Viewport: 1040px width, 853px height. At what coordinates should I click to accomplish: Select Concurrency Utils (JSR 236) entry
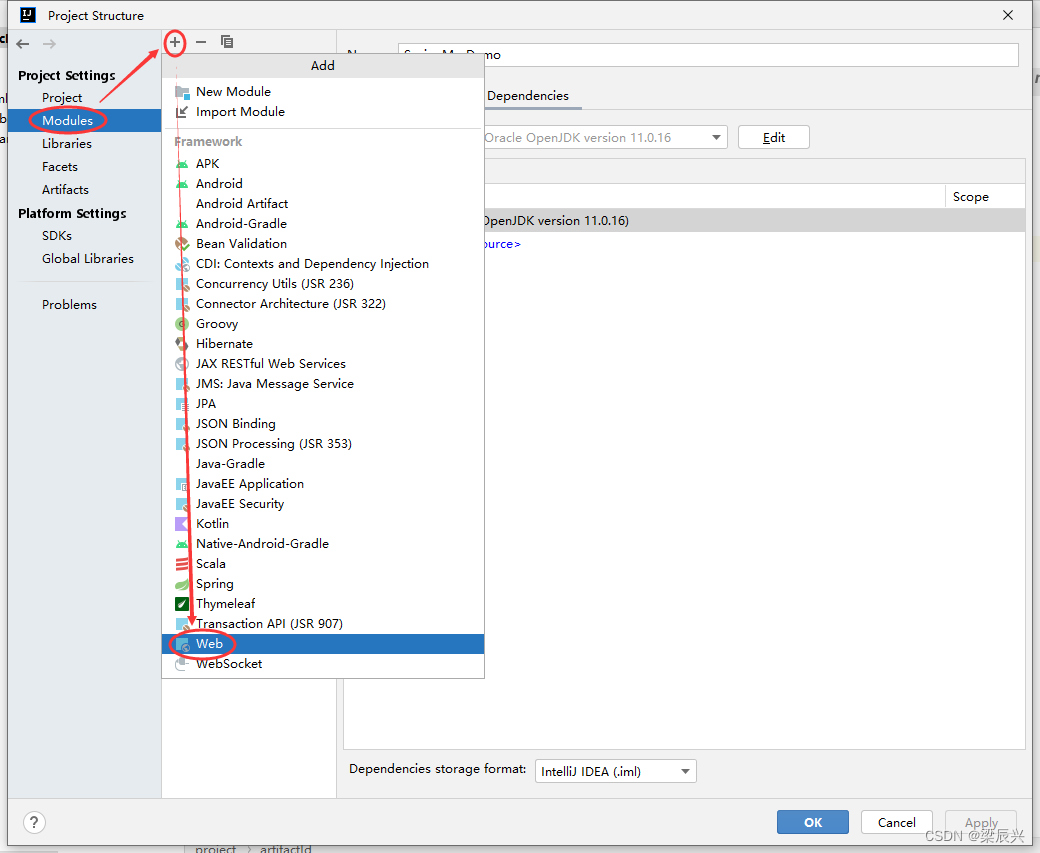pos(323,284)
